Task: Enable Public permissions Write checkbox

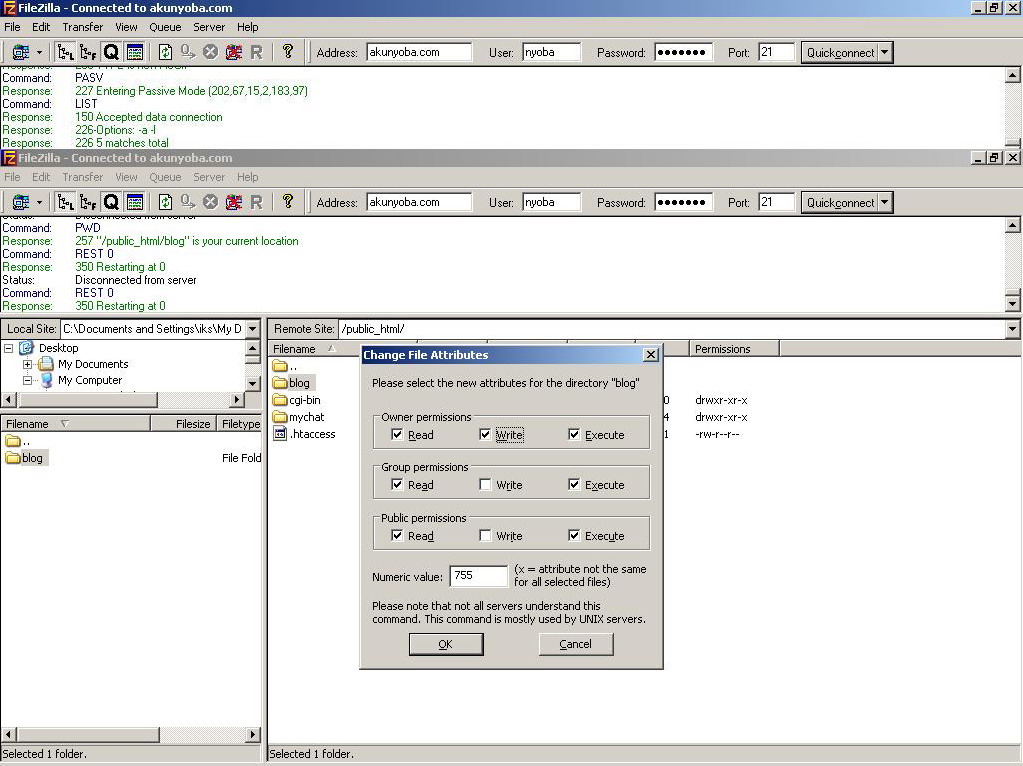Action: 485,535
